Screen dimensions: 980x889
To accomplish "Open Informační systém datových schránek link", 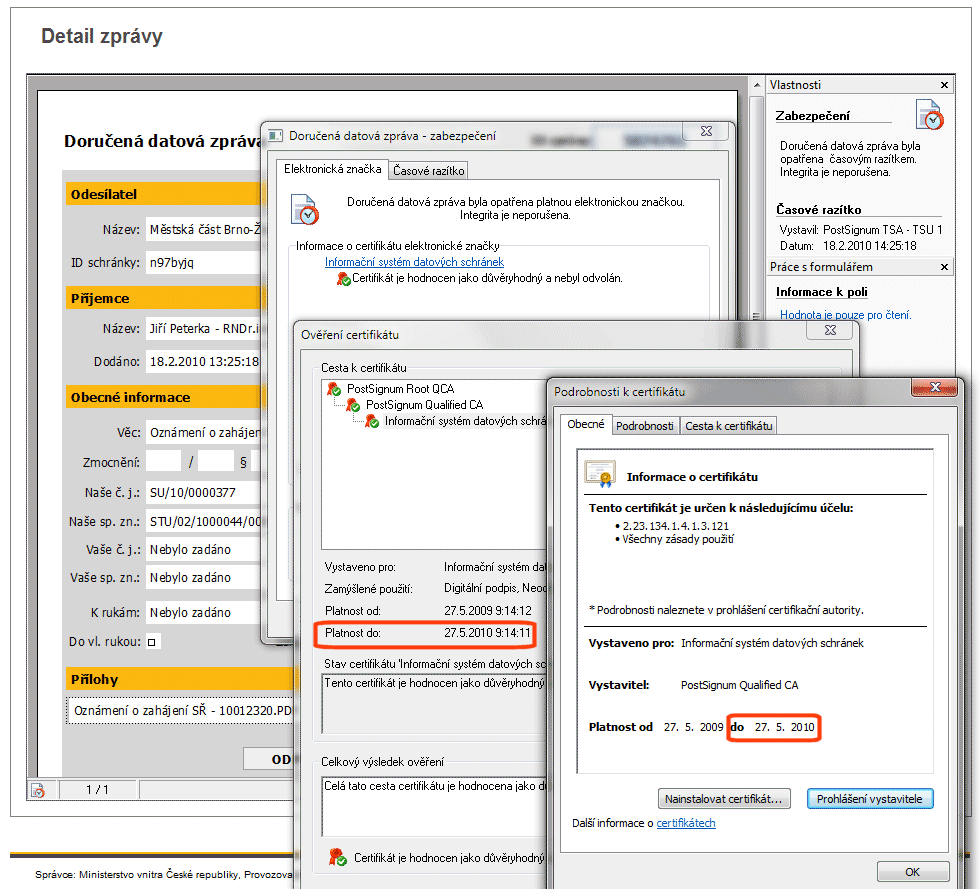I will (414, 262).
